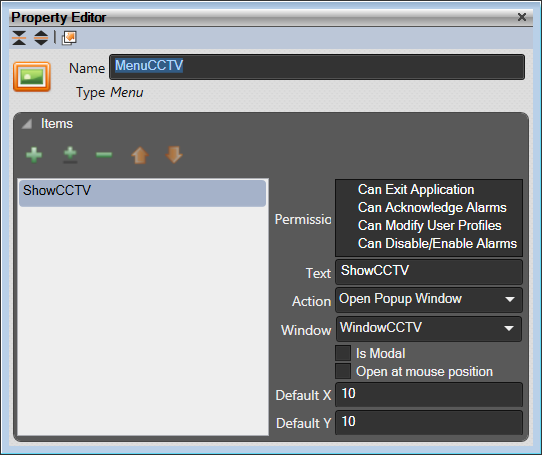Click the orange Menu object type icon
The image size is (542, 455).
point(32,77)
